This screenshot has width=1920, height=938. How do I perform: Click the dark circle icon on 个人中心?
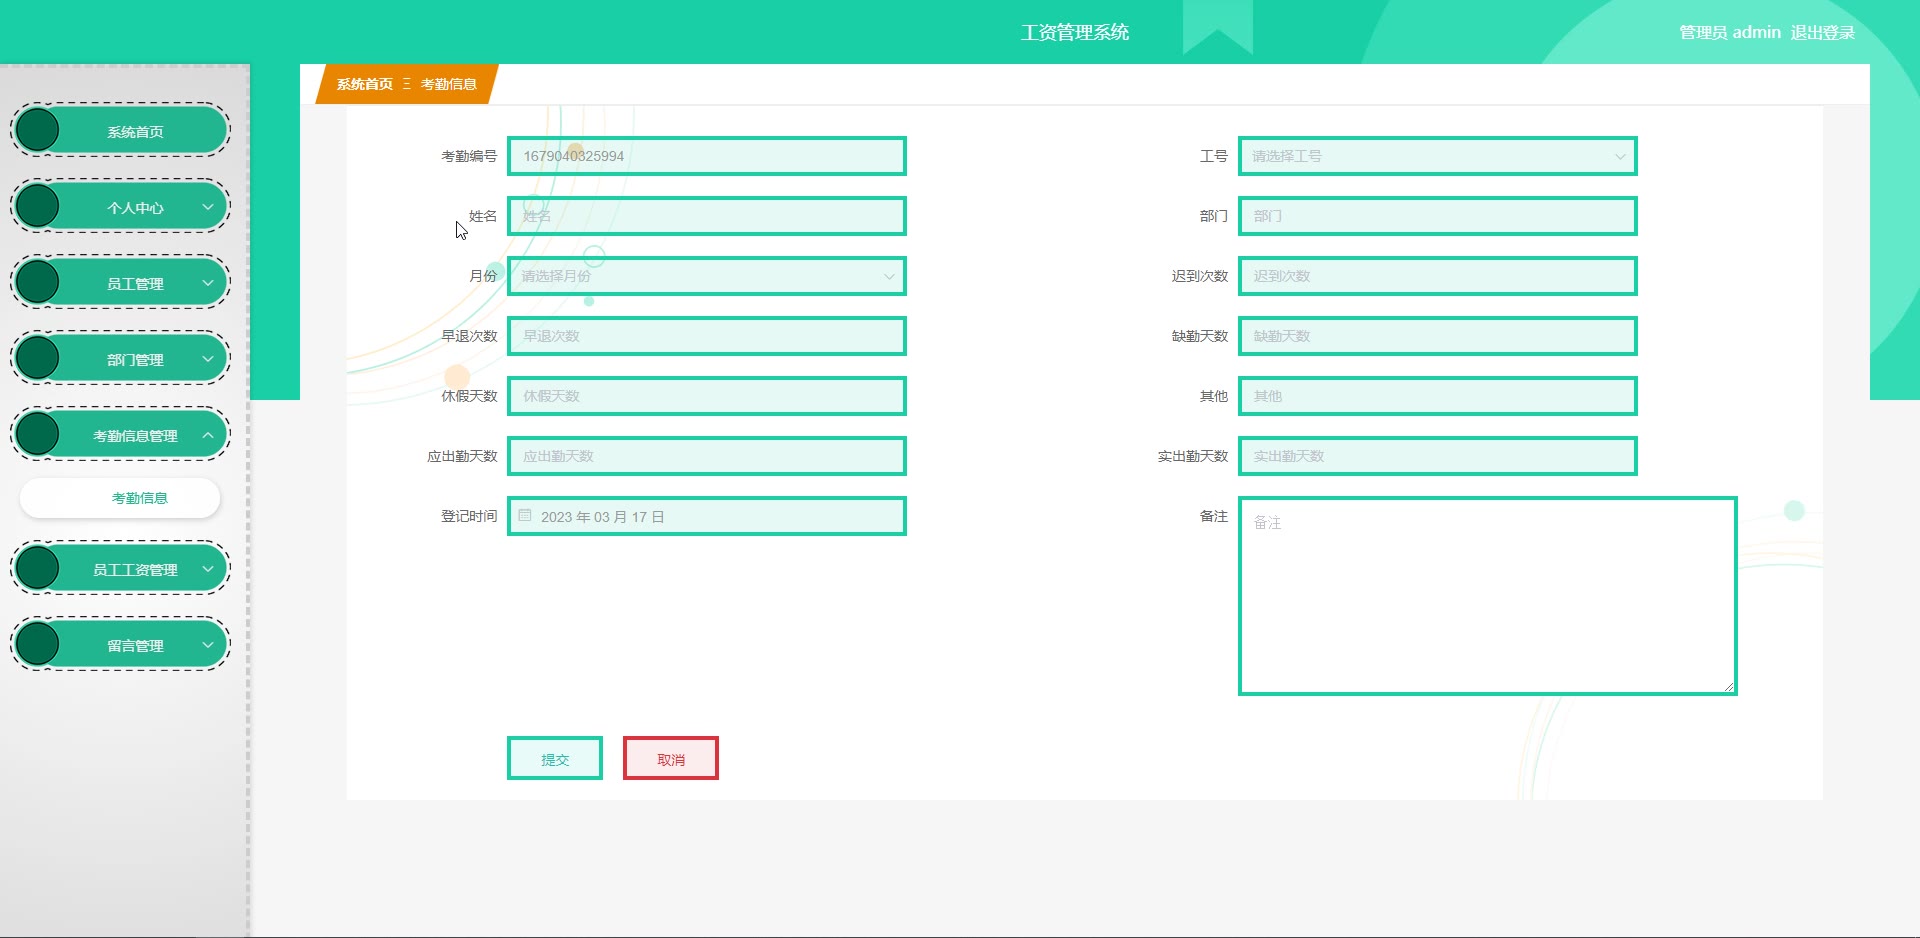point(38,206)
